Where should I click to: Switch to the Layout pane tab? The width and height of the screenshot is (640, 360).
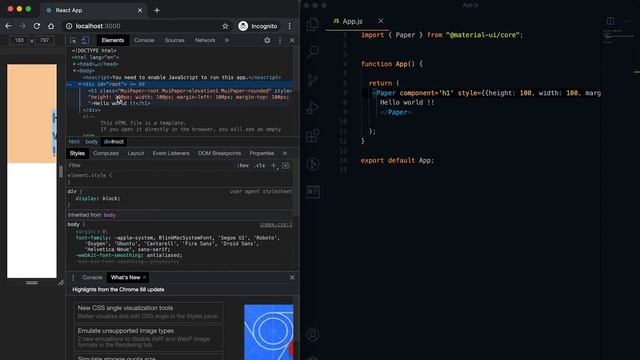click(x=136, y=153)
